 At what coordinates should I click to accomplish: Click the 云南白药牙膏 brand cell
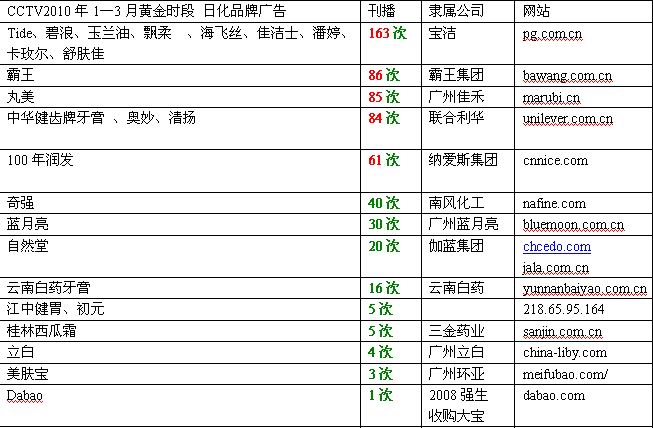(x=48, y=288)
